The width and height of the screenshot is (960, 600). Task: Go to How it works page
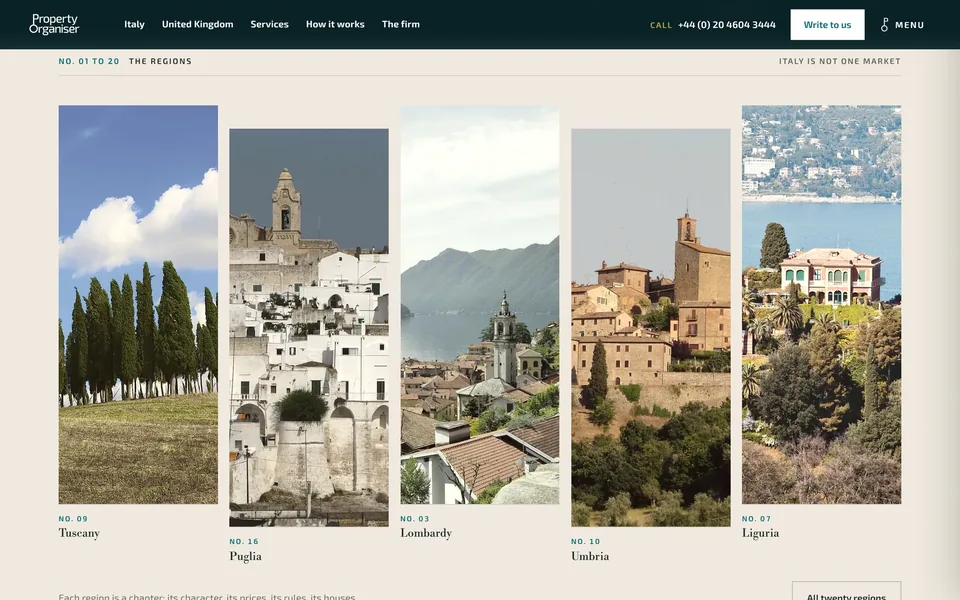click(x=335, y=24)
